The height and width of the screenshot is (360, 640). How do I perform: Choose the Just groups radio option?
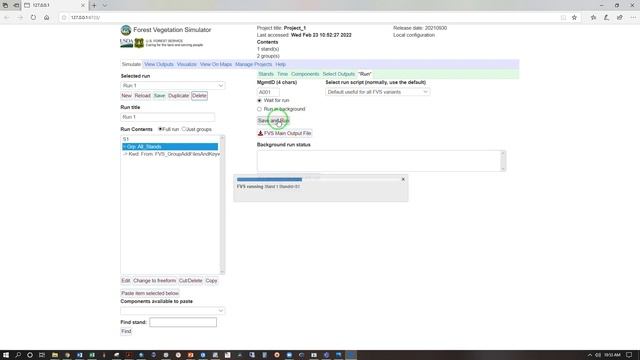point(184,129)
